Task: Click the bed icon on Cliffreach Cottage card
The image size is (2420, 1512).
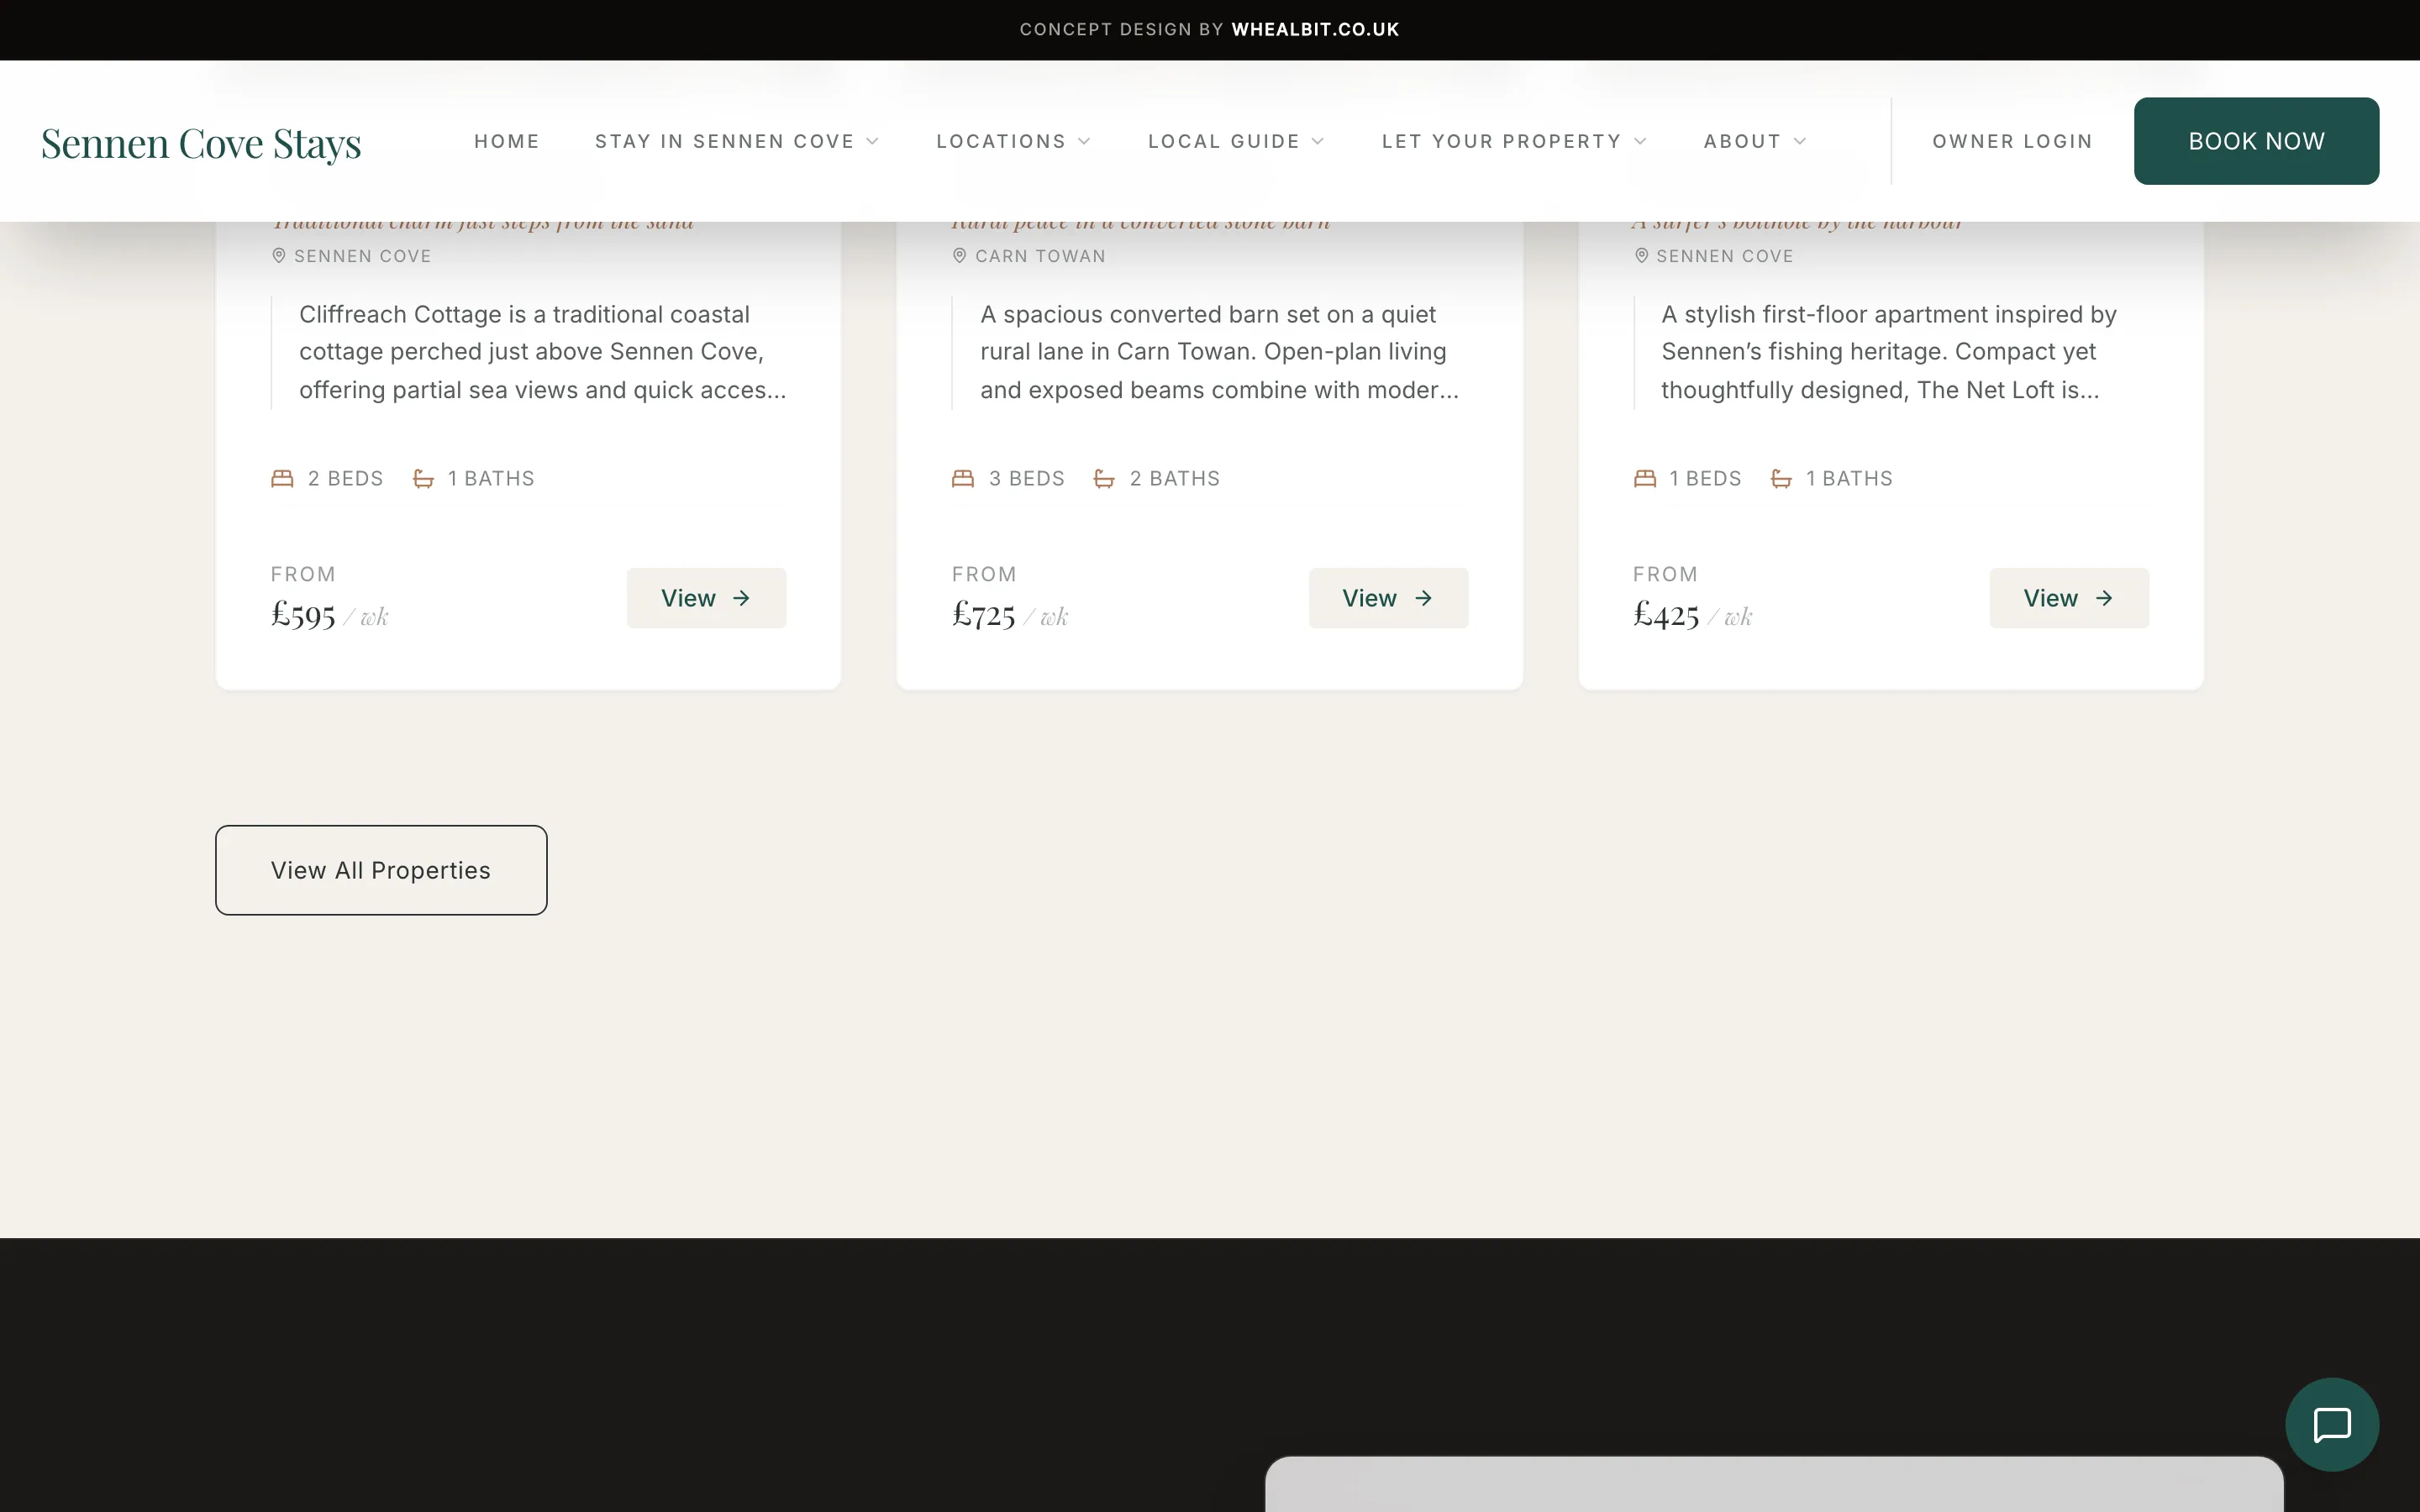Action: [282, 479]
